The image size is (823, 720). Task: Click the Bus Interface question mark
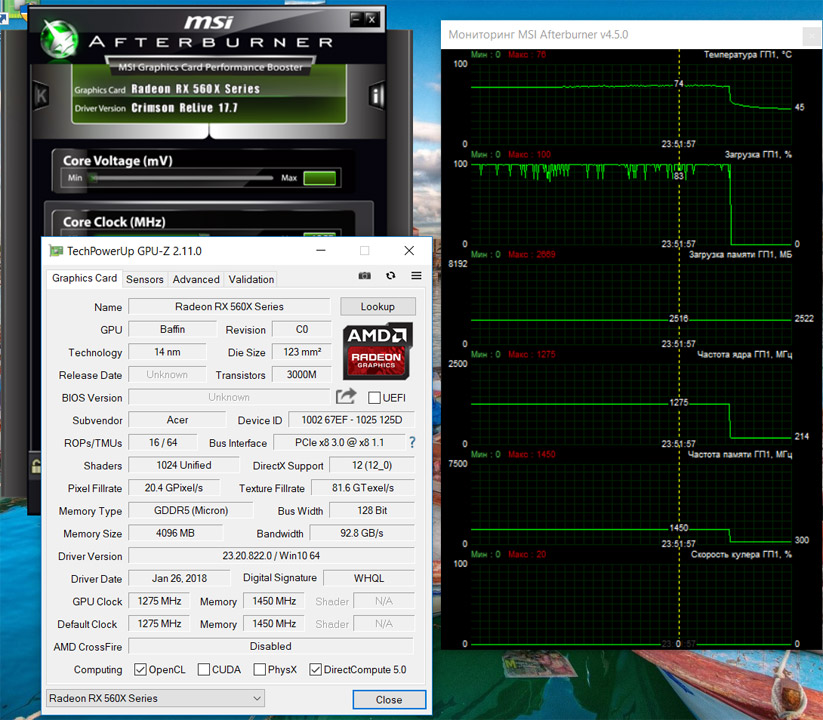click(412, 442)
